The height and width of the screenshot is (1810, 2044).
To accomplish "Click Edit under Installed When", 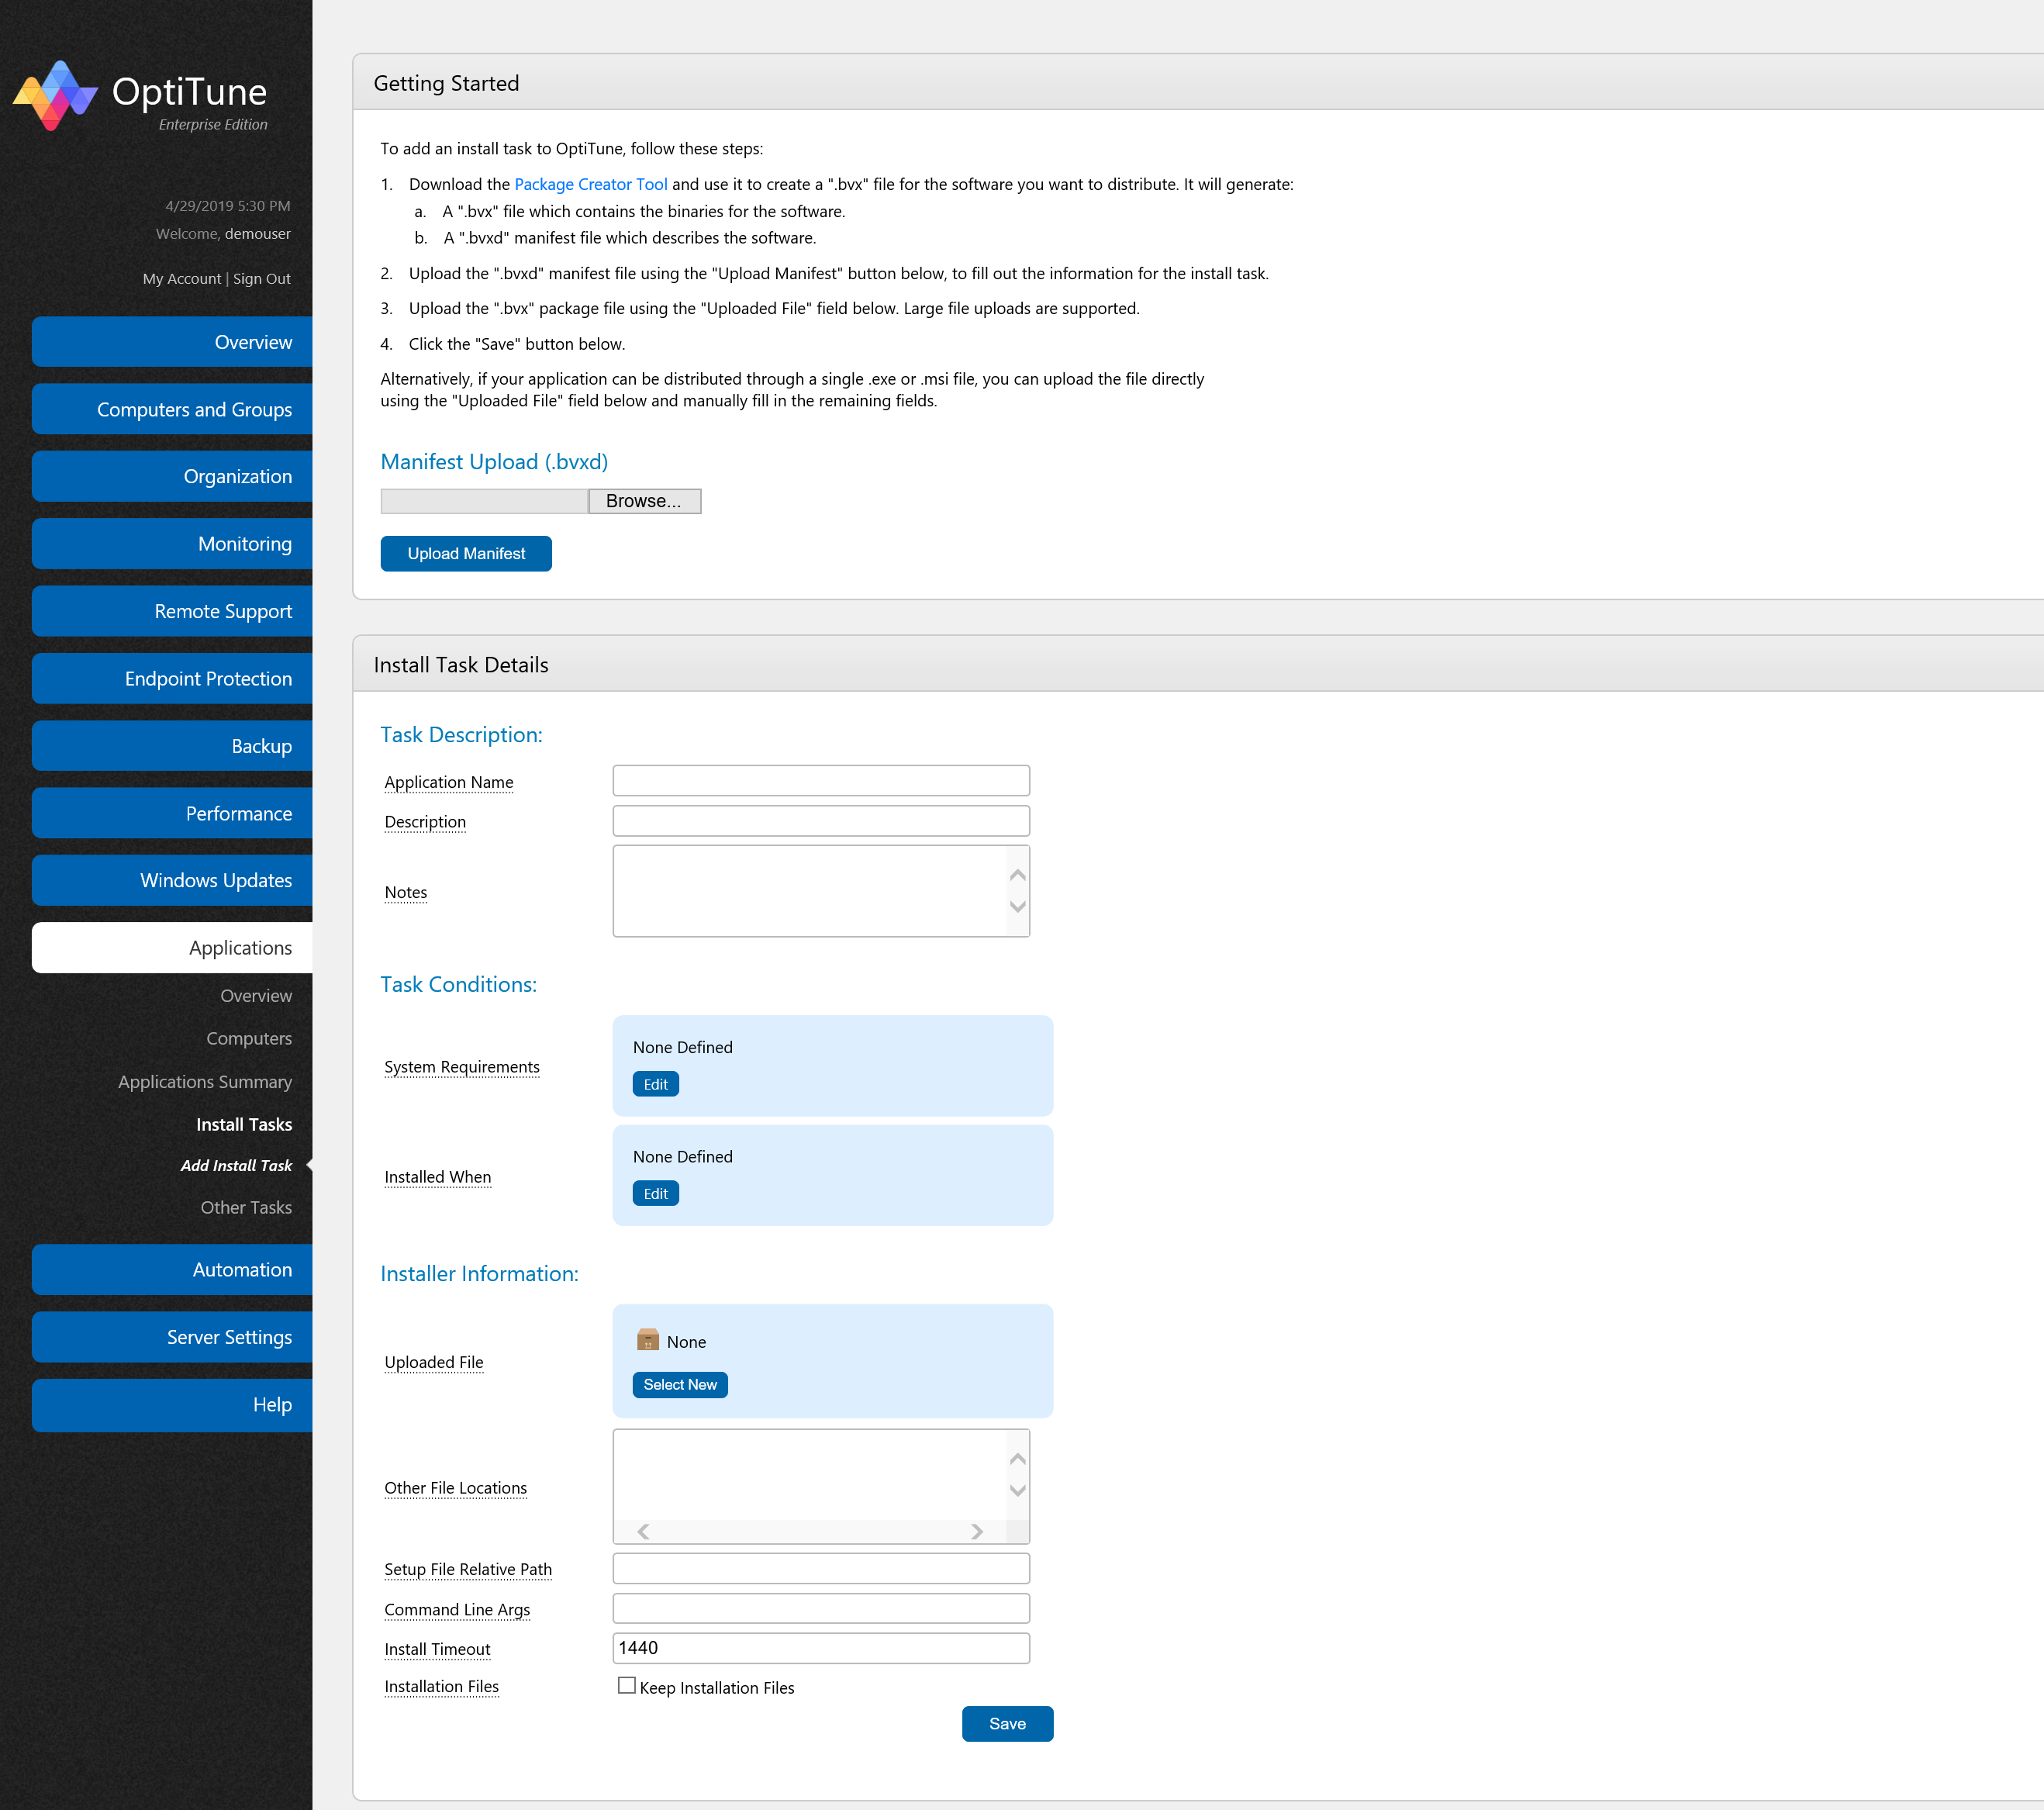I will pyautogui.click(x=655, y=1192).
